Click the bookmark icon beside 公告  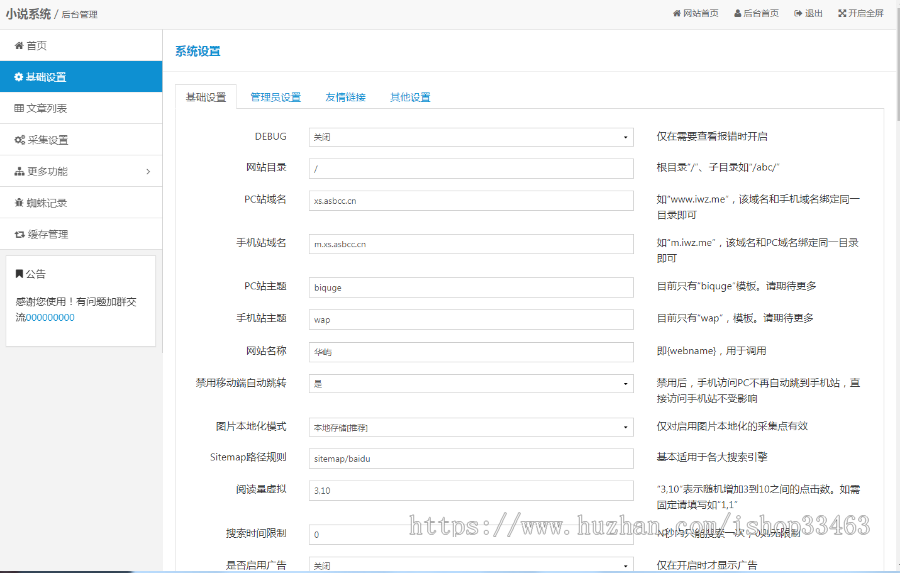point(19,274)
